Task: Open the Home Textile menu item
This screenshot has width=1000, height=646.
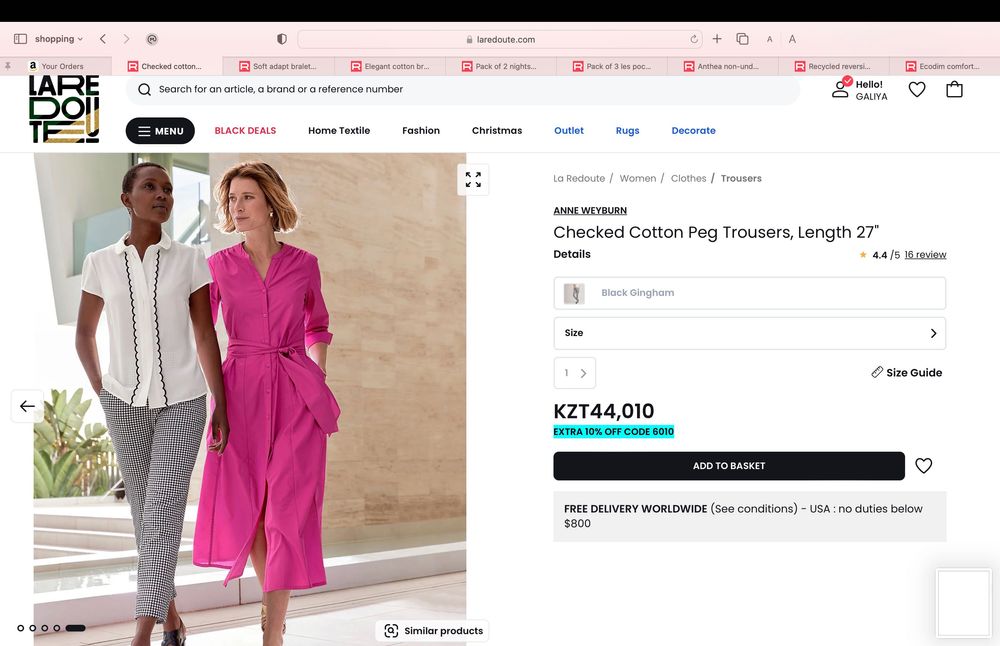Action: pyautogui.click(x=339, y=131)
